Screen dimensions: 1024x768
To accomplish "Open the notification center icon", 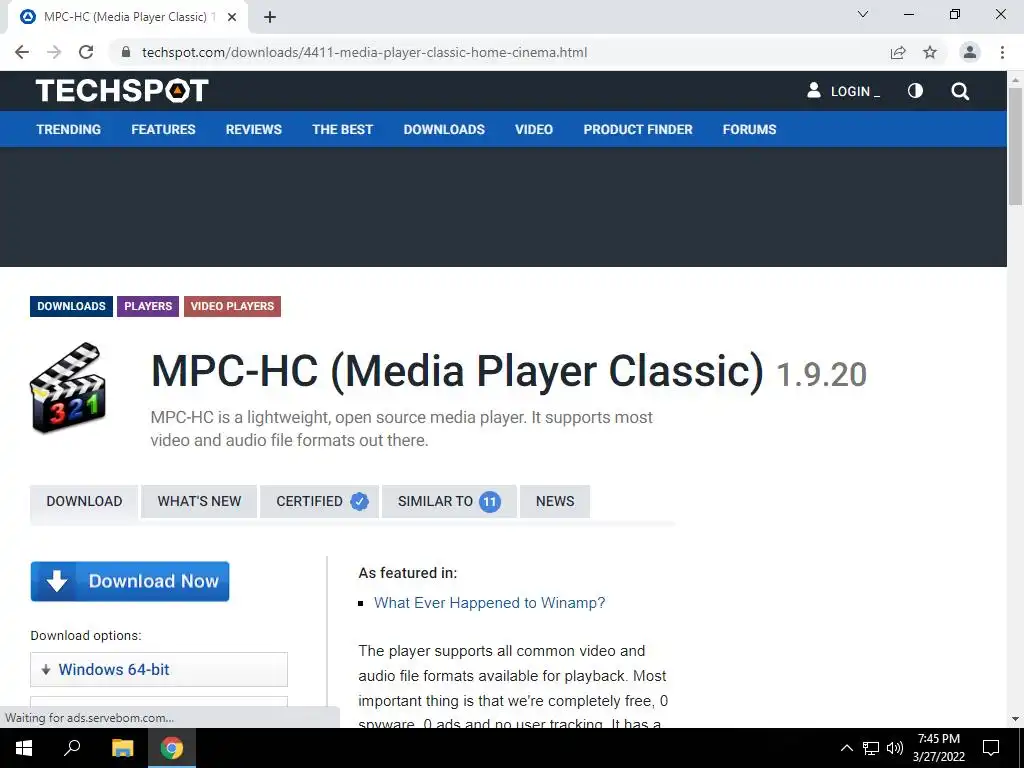I will tap(991, 748).
